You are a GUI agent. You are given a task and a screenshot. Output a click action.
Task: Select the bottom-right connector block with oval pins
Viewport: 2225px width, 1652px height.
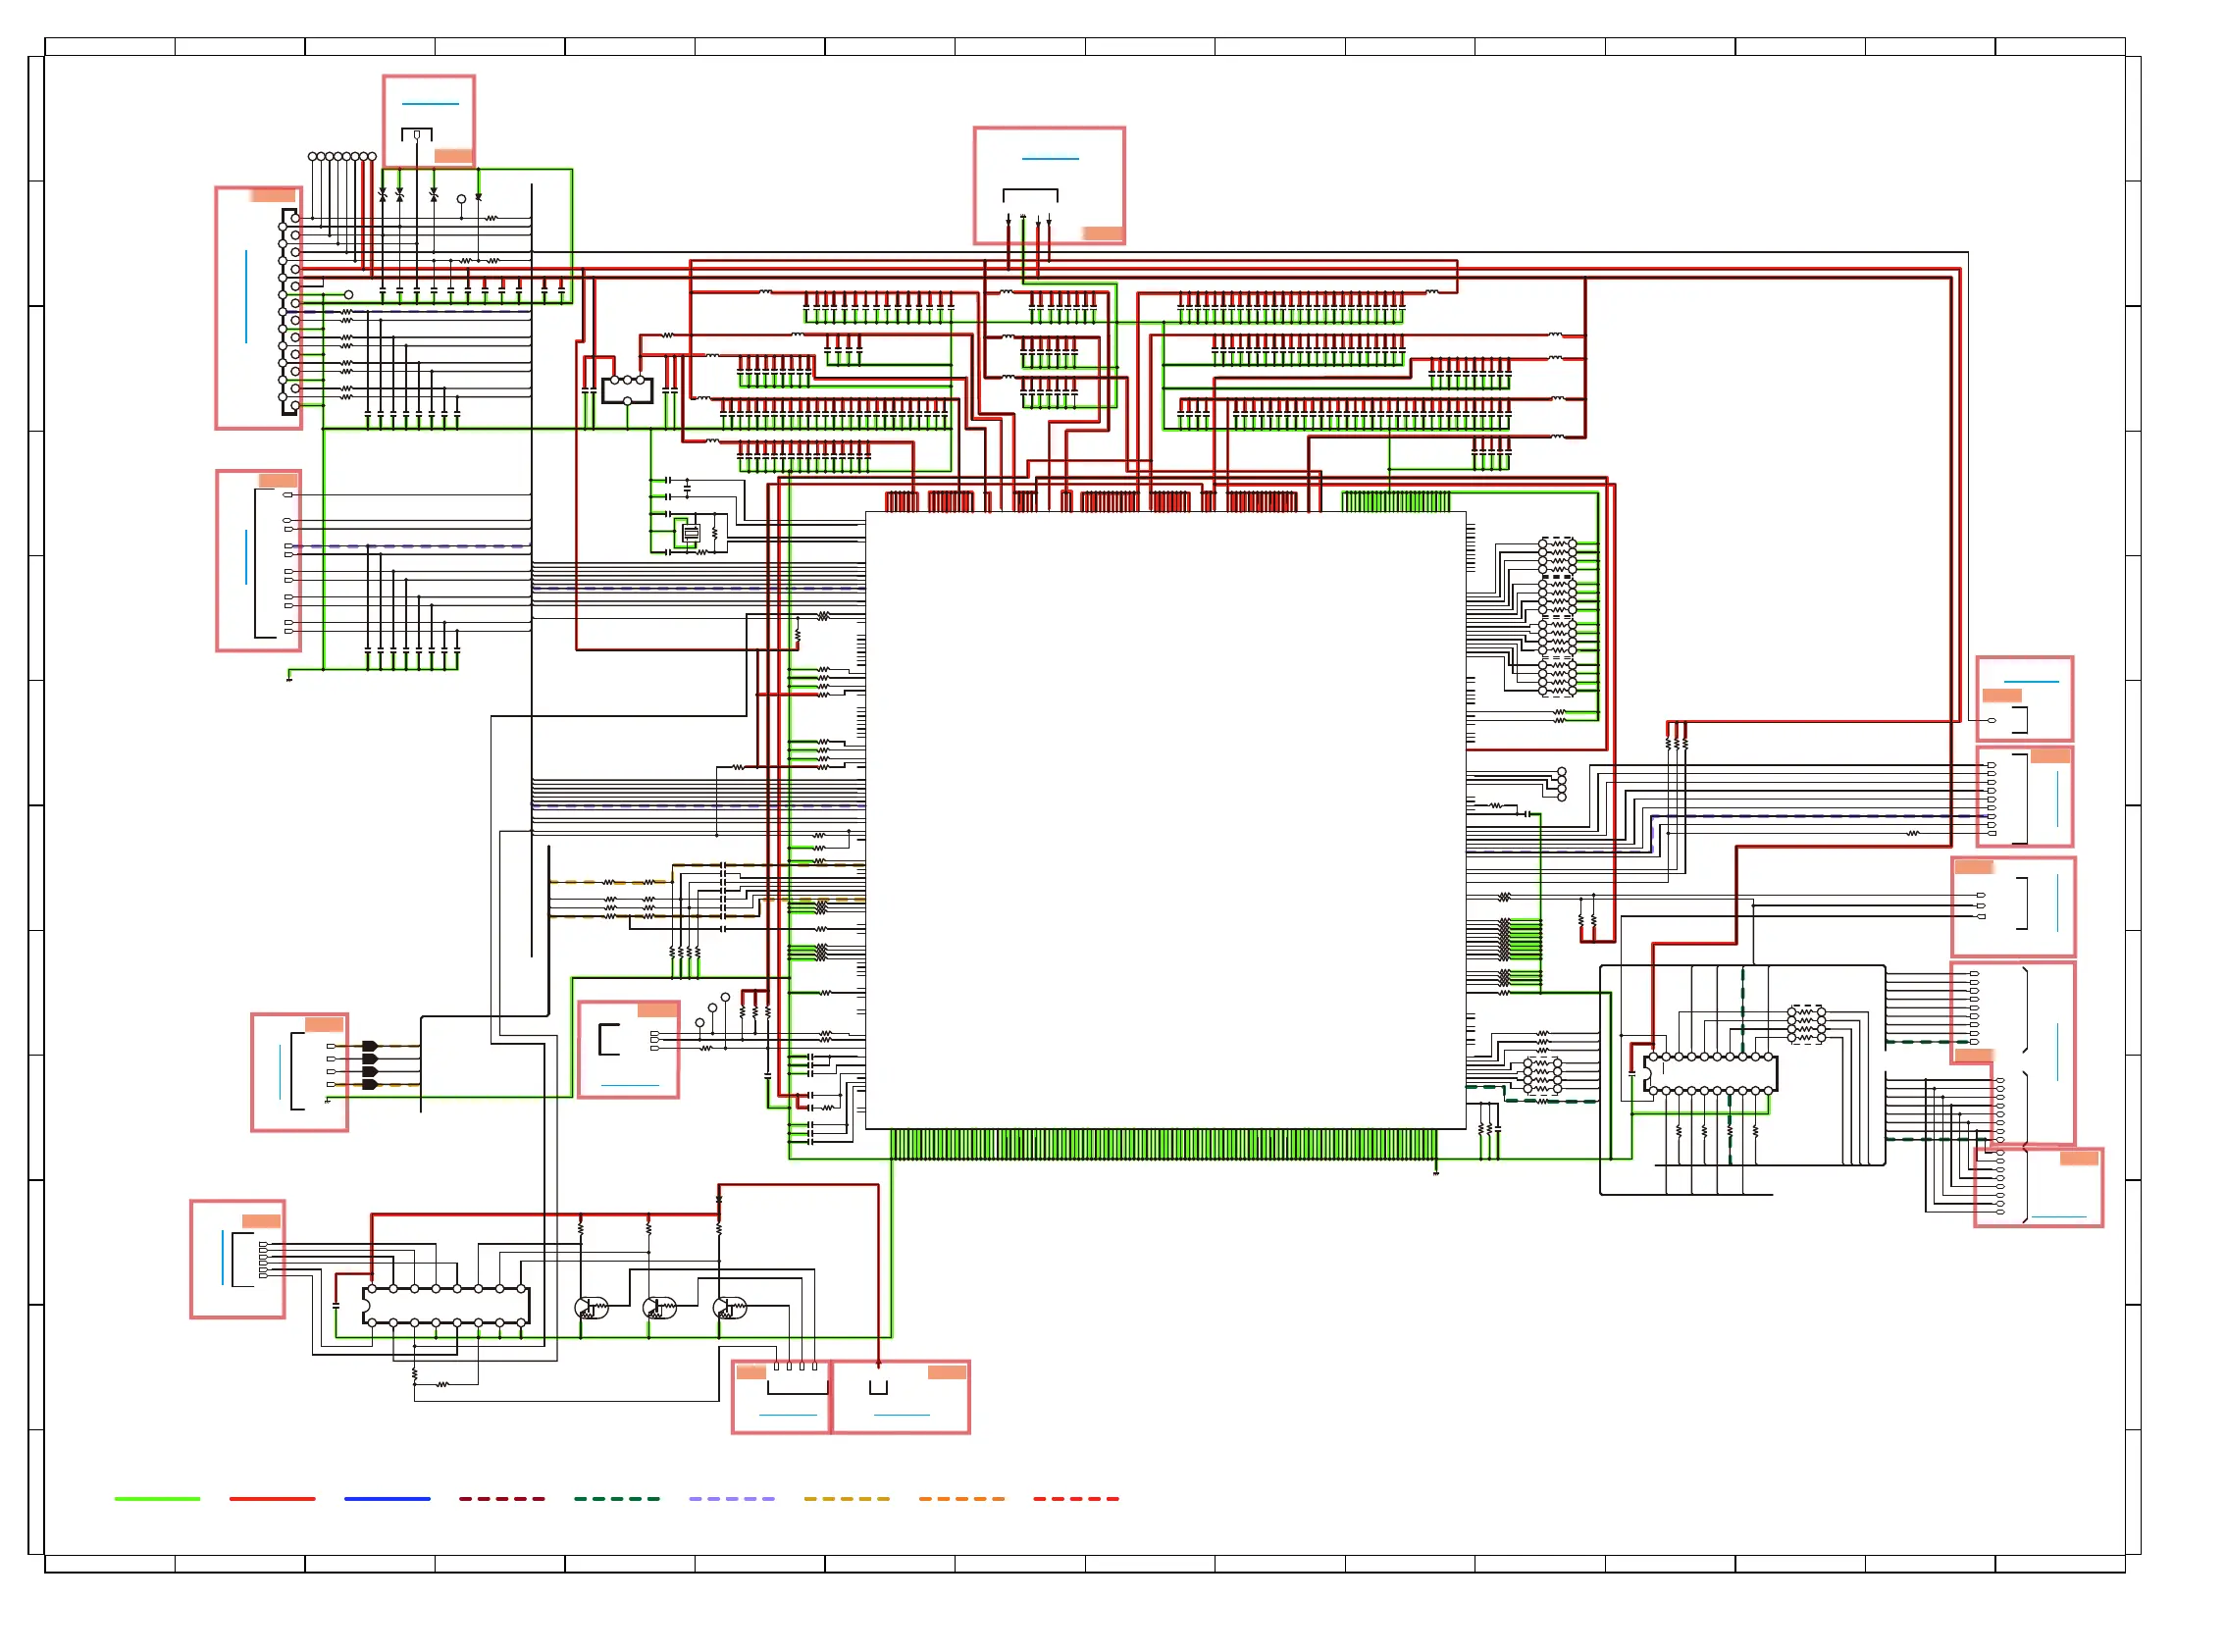click(x=2038, y=1187)
